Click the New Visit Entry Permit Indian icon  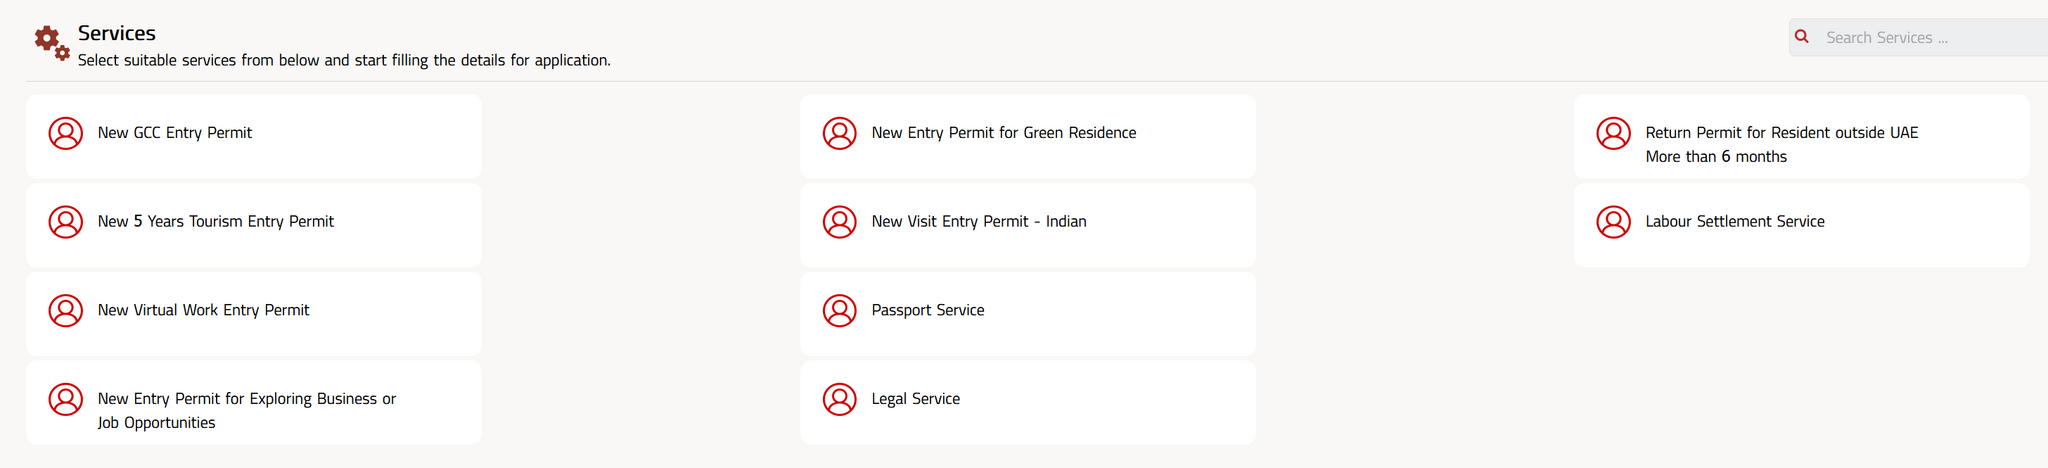pyautogui.click(x=840, y=222)
